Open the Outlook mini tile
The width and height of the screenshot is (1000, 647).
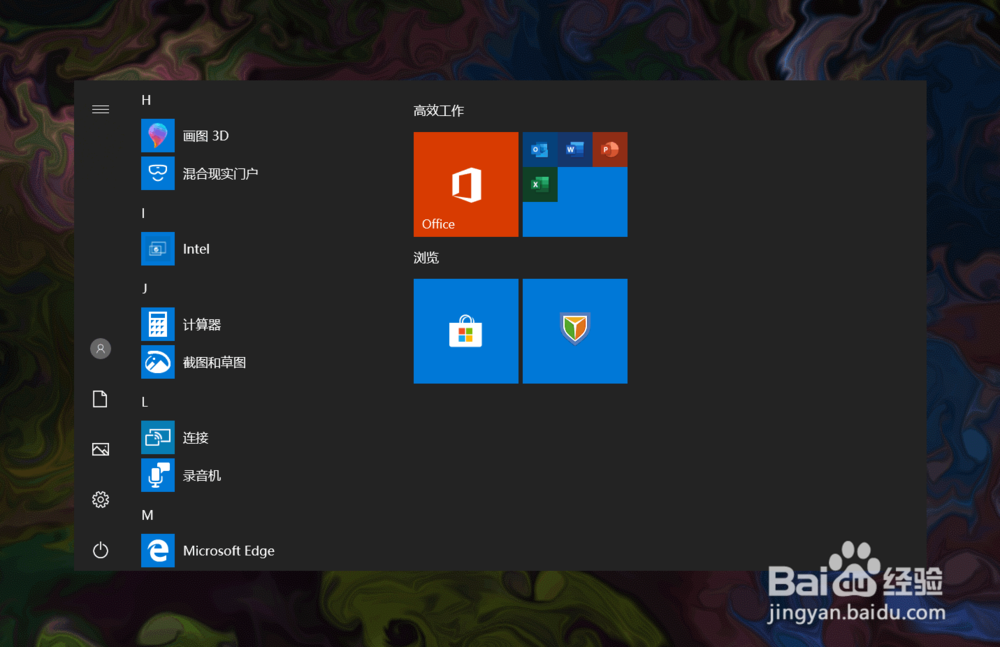(x=540, y=149)
